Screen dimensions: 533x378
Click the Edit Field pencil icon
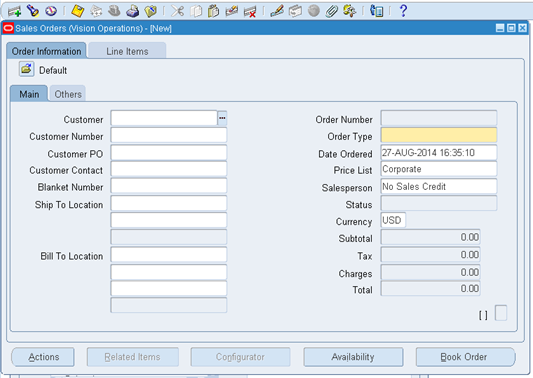point(277,11)
